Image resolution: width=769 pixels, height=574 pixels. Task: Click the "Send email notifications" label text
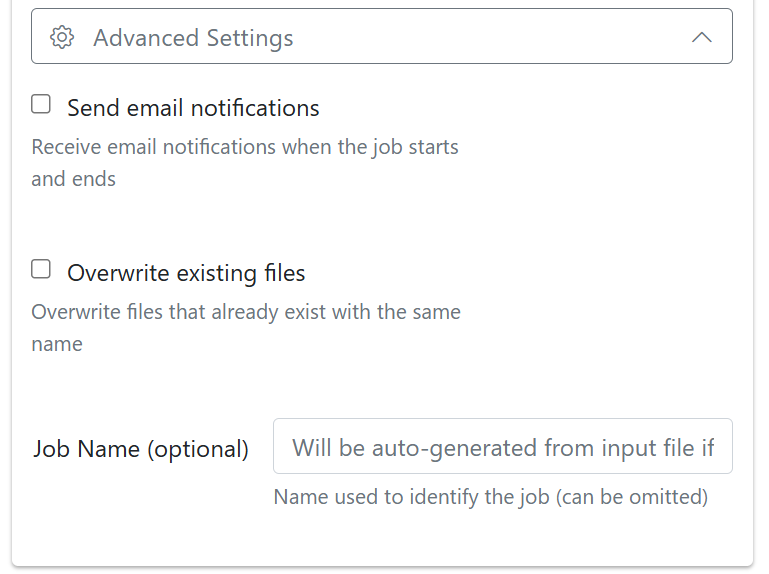click(193, 108)
